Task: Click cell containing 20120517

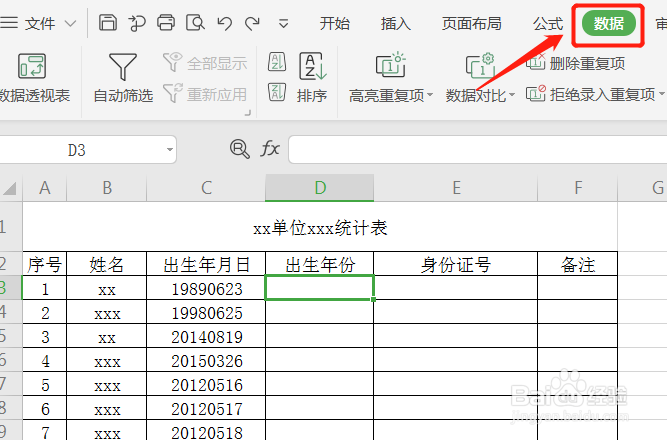Action: pyautogui.click(x=206, y=408)
